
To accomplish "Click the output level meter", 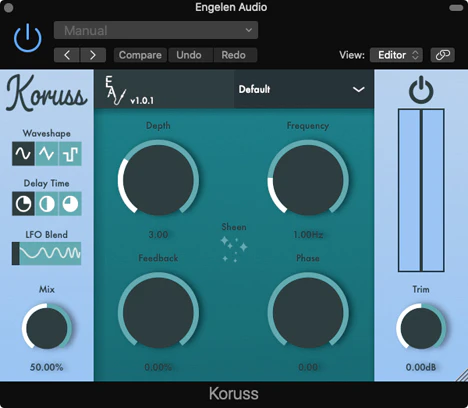I will click(421, 190).
